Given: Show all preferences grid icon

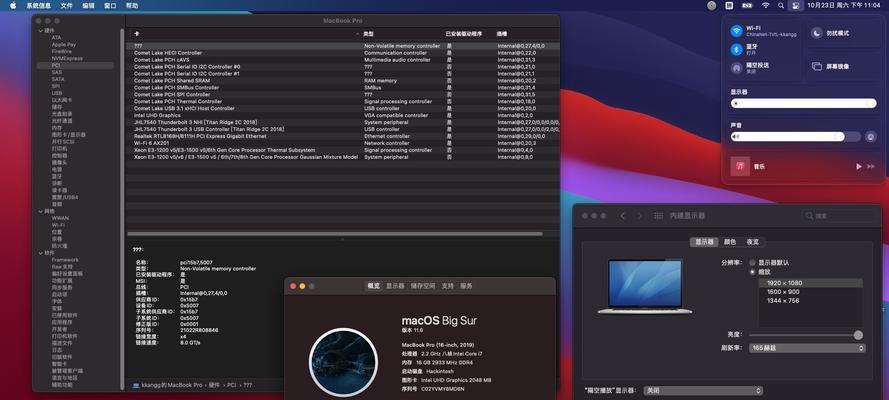Looking at the screenshot, I should tap(658, 216).
